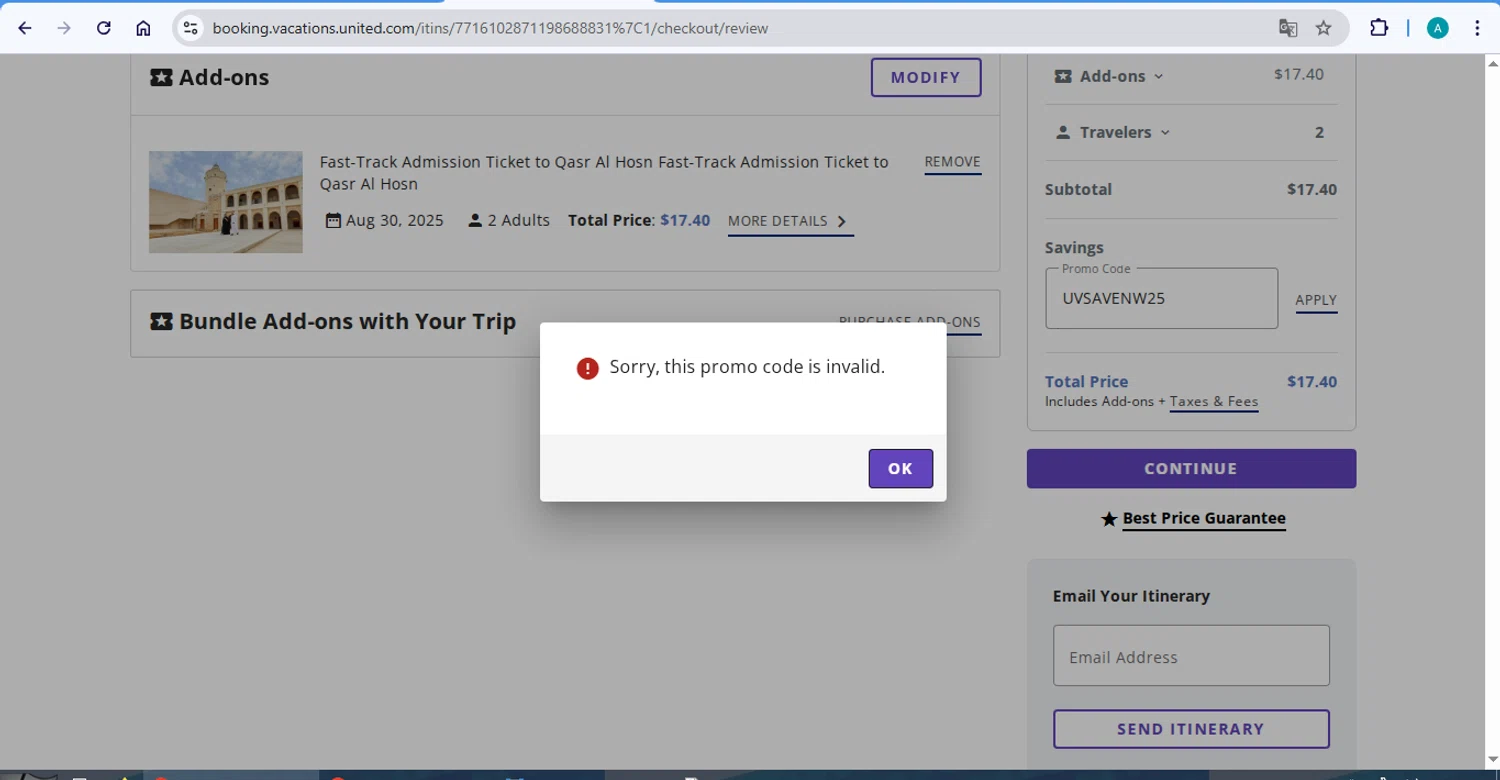Viewport: 1500px width, 780px height.
Task: Click the Savings label
Action: [x=1074, y=247]
